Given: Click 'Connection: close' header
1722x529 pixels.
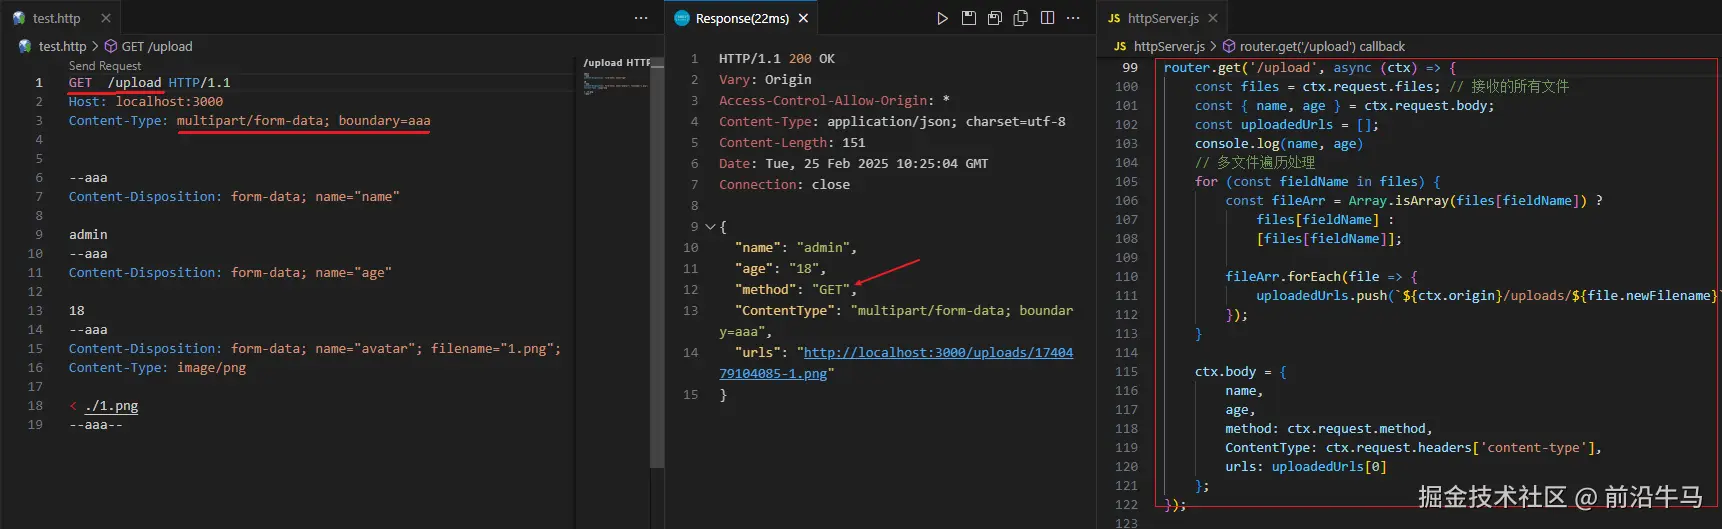Looking at the screenshot, I should pos(784,185).
